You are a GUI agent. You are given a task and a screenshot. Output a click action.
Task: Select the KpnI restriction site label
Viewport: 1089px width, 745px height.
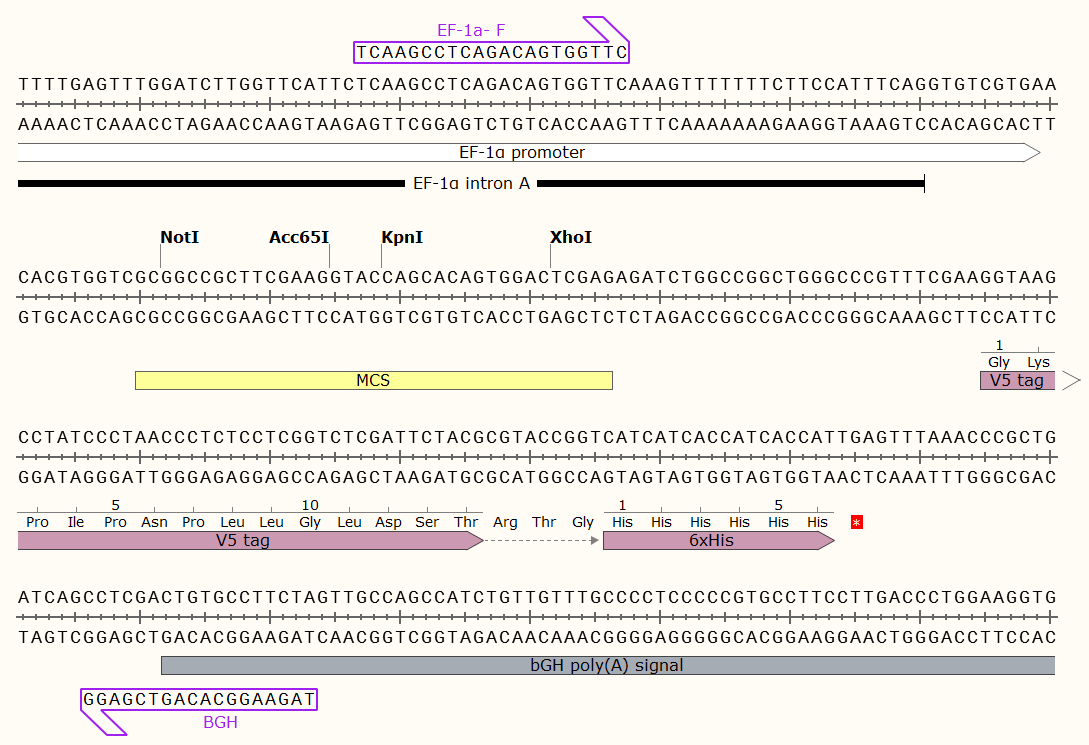pyautogui.click(x=402, y=237)
